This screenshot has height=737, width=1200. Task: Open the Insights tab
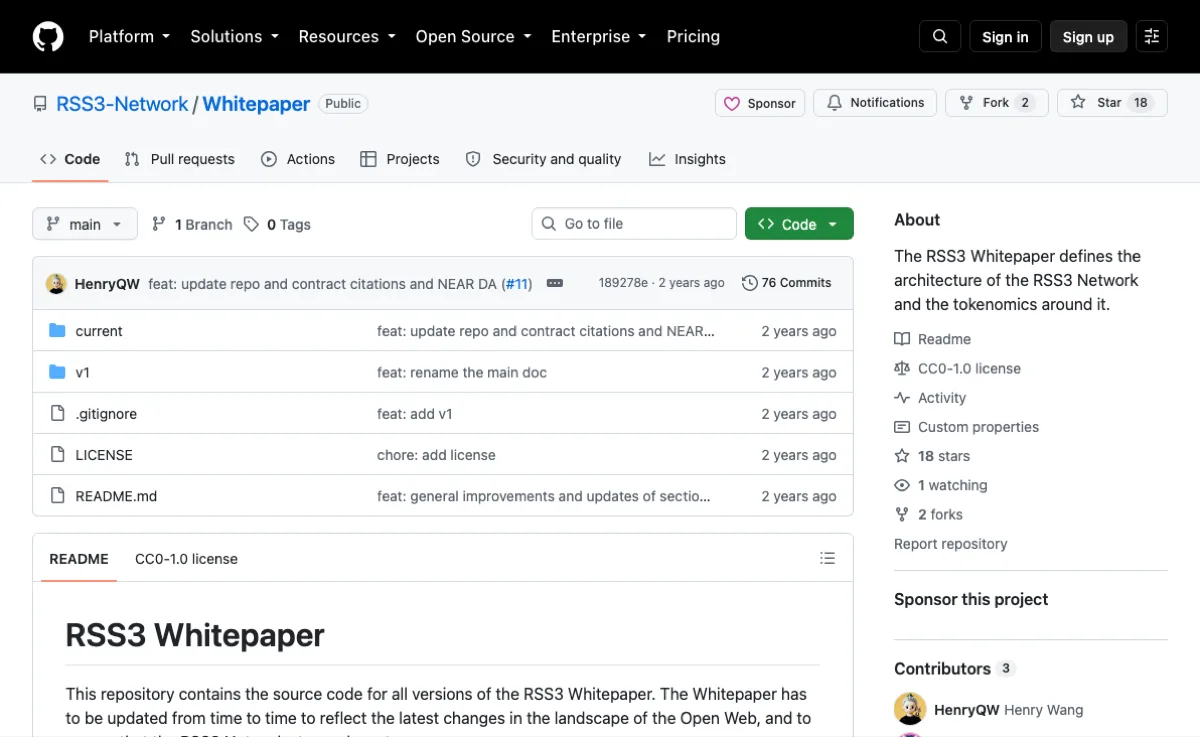(687, 159)
